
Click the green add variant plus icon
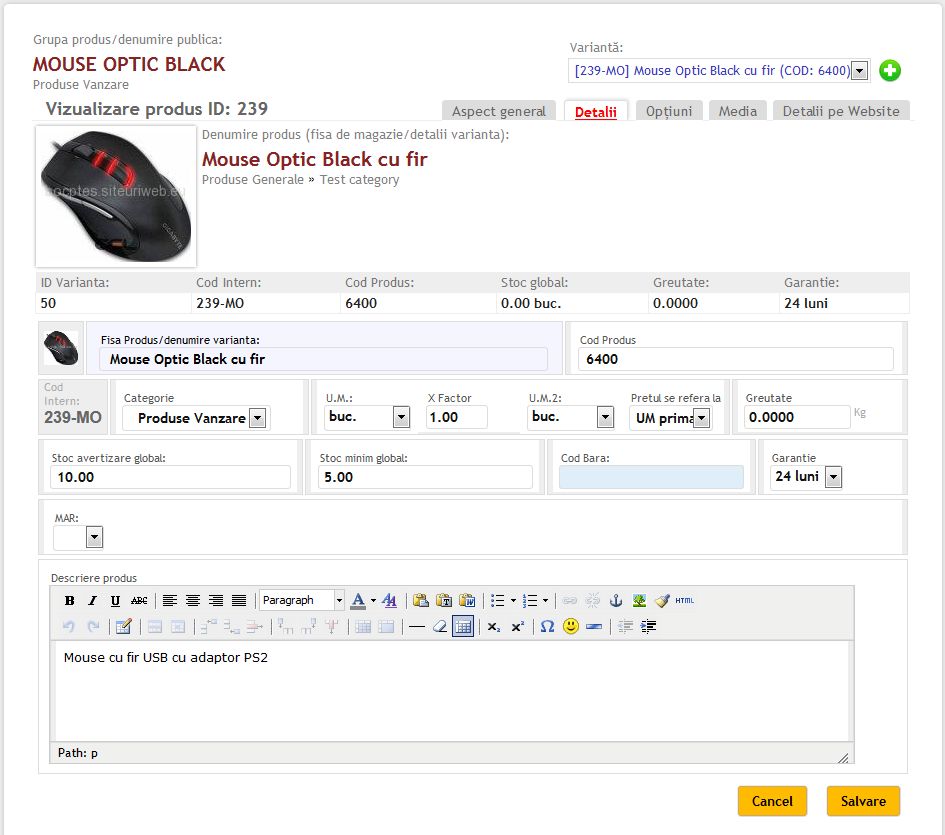(x=889, y=71)
